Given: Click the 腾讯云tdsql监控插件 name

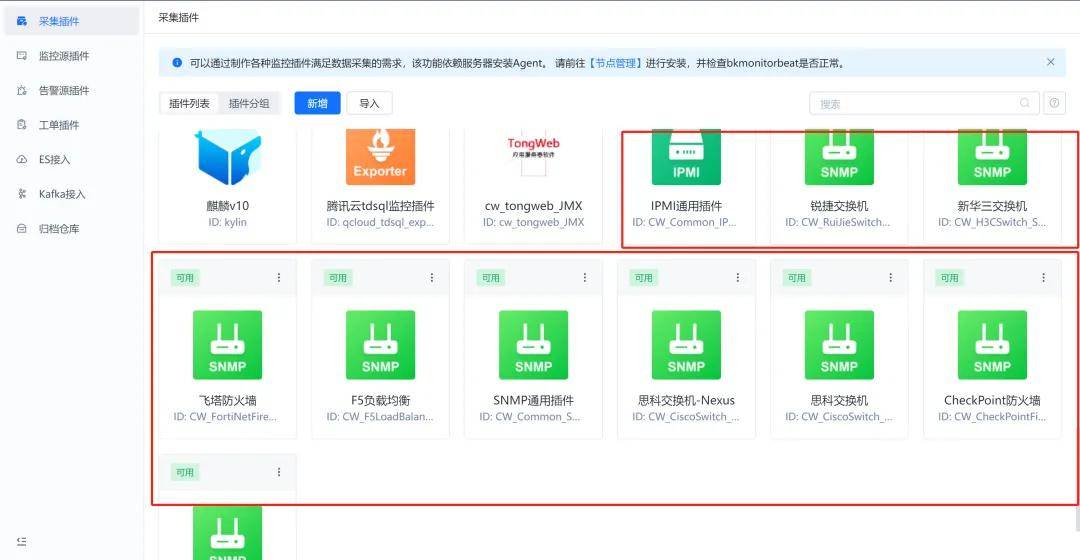Looking at the screenshot, I should (380, 205).
